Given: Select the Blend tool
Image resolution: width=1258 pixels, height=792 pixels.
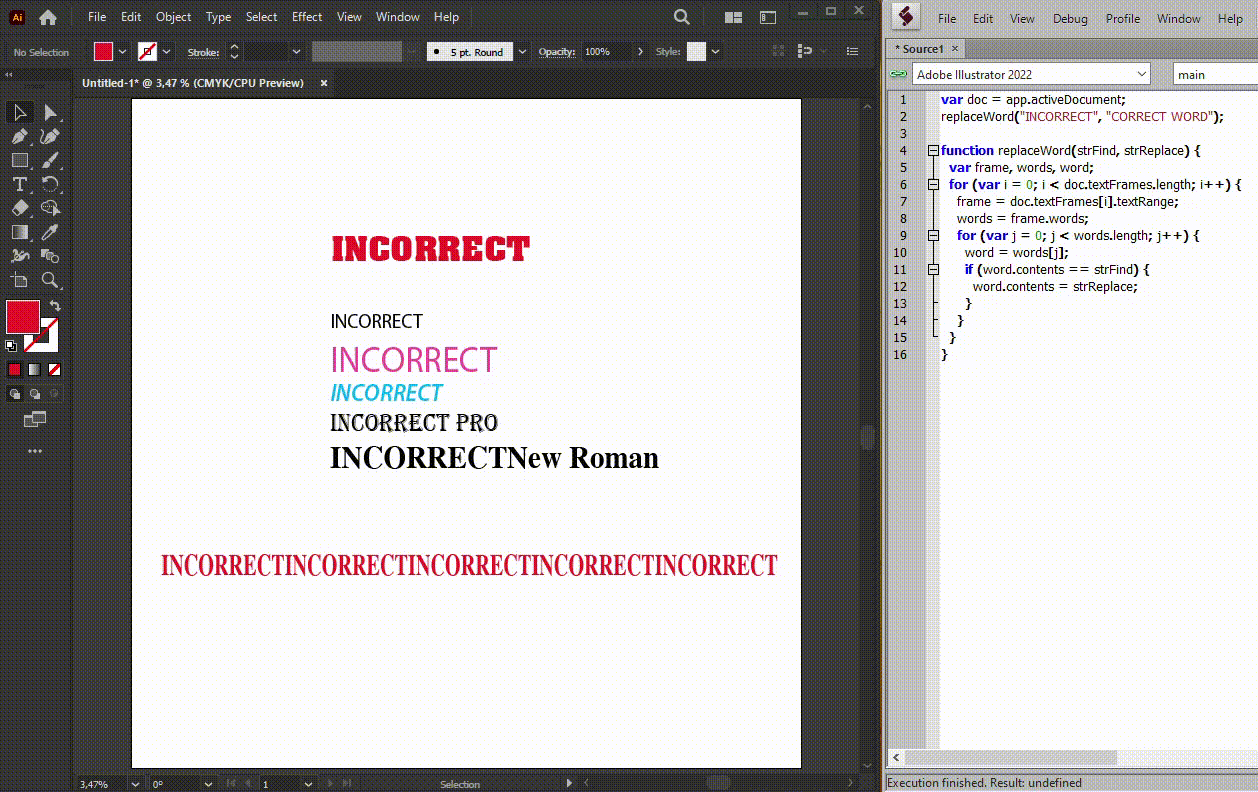Looking at the screenshot, I should pyautogui.click(x=50, y=256).
